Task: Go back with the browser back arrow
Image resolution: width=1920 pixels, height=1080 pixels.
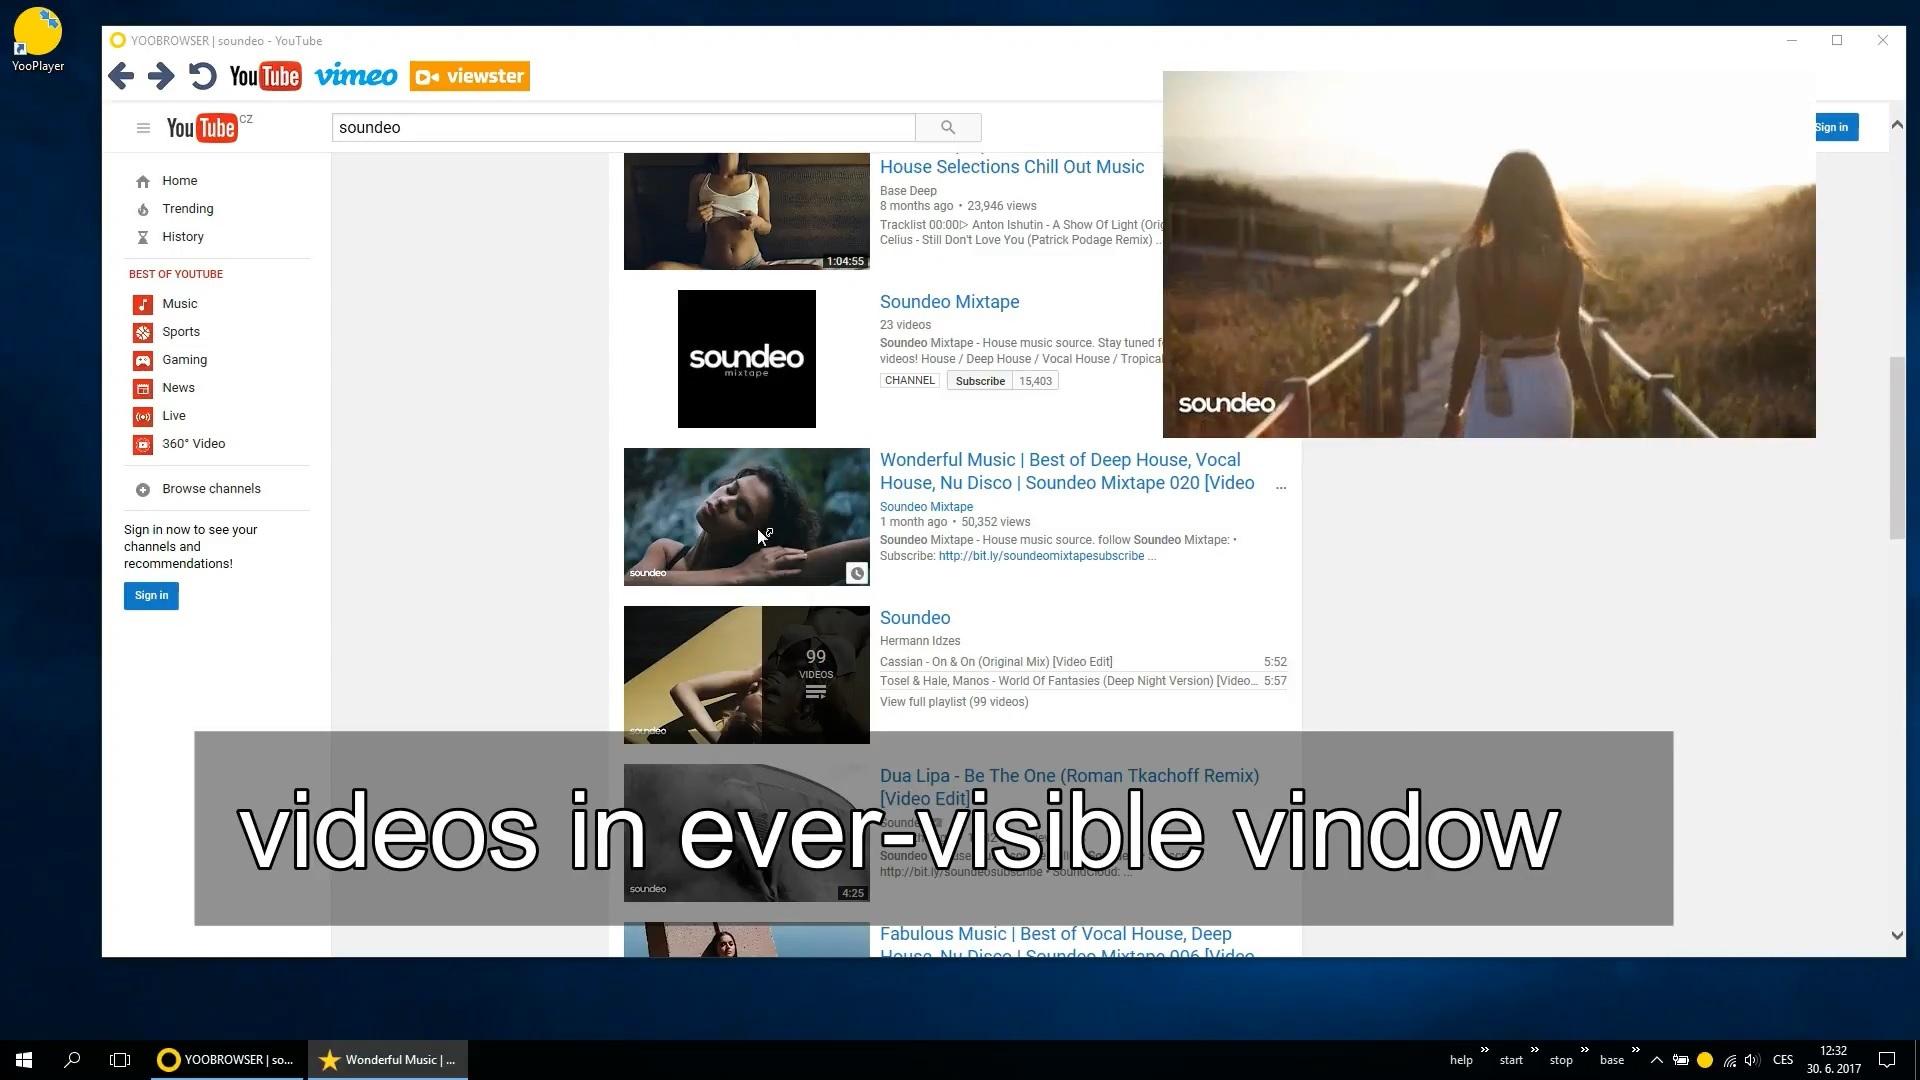Action: [x=121, y=76]
